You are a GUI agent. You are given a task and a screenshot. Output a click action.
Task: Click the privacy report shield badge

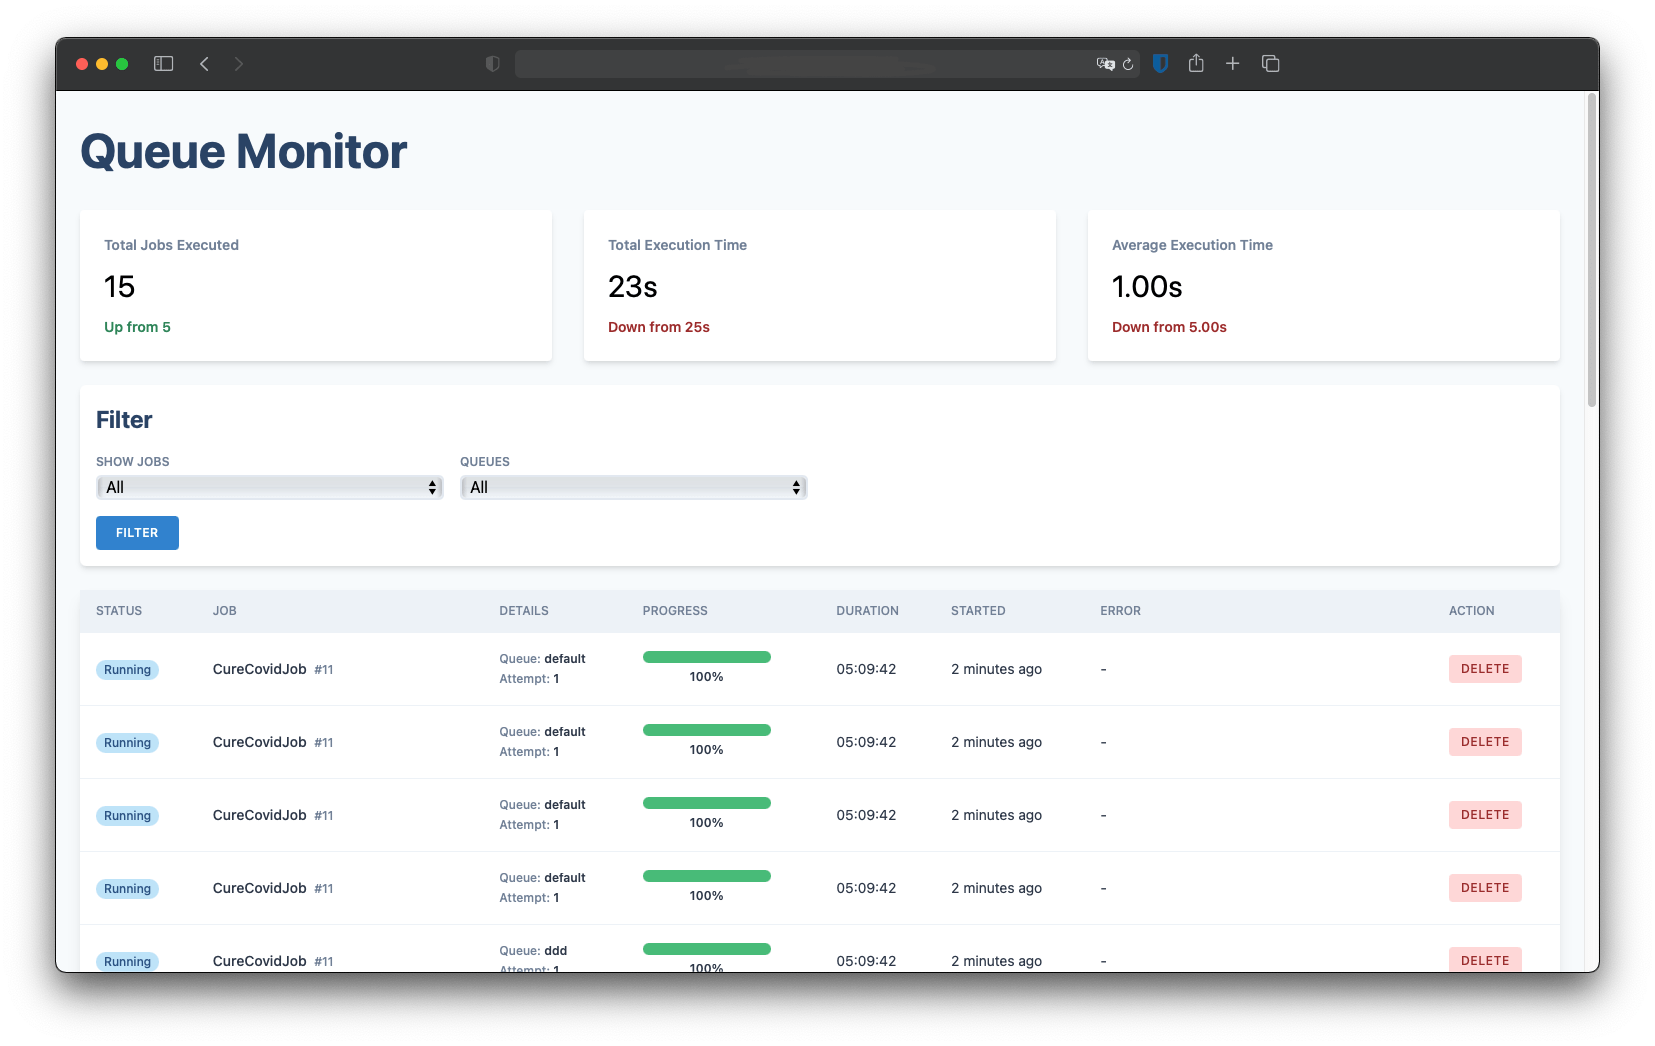coord(491,63)
